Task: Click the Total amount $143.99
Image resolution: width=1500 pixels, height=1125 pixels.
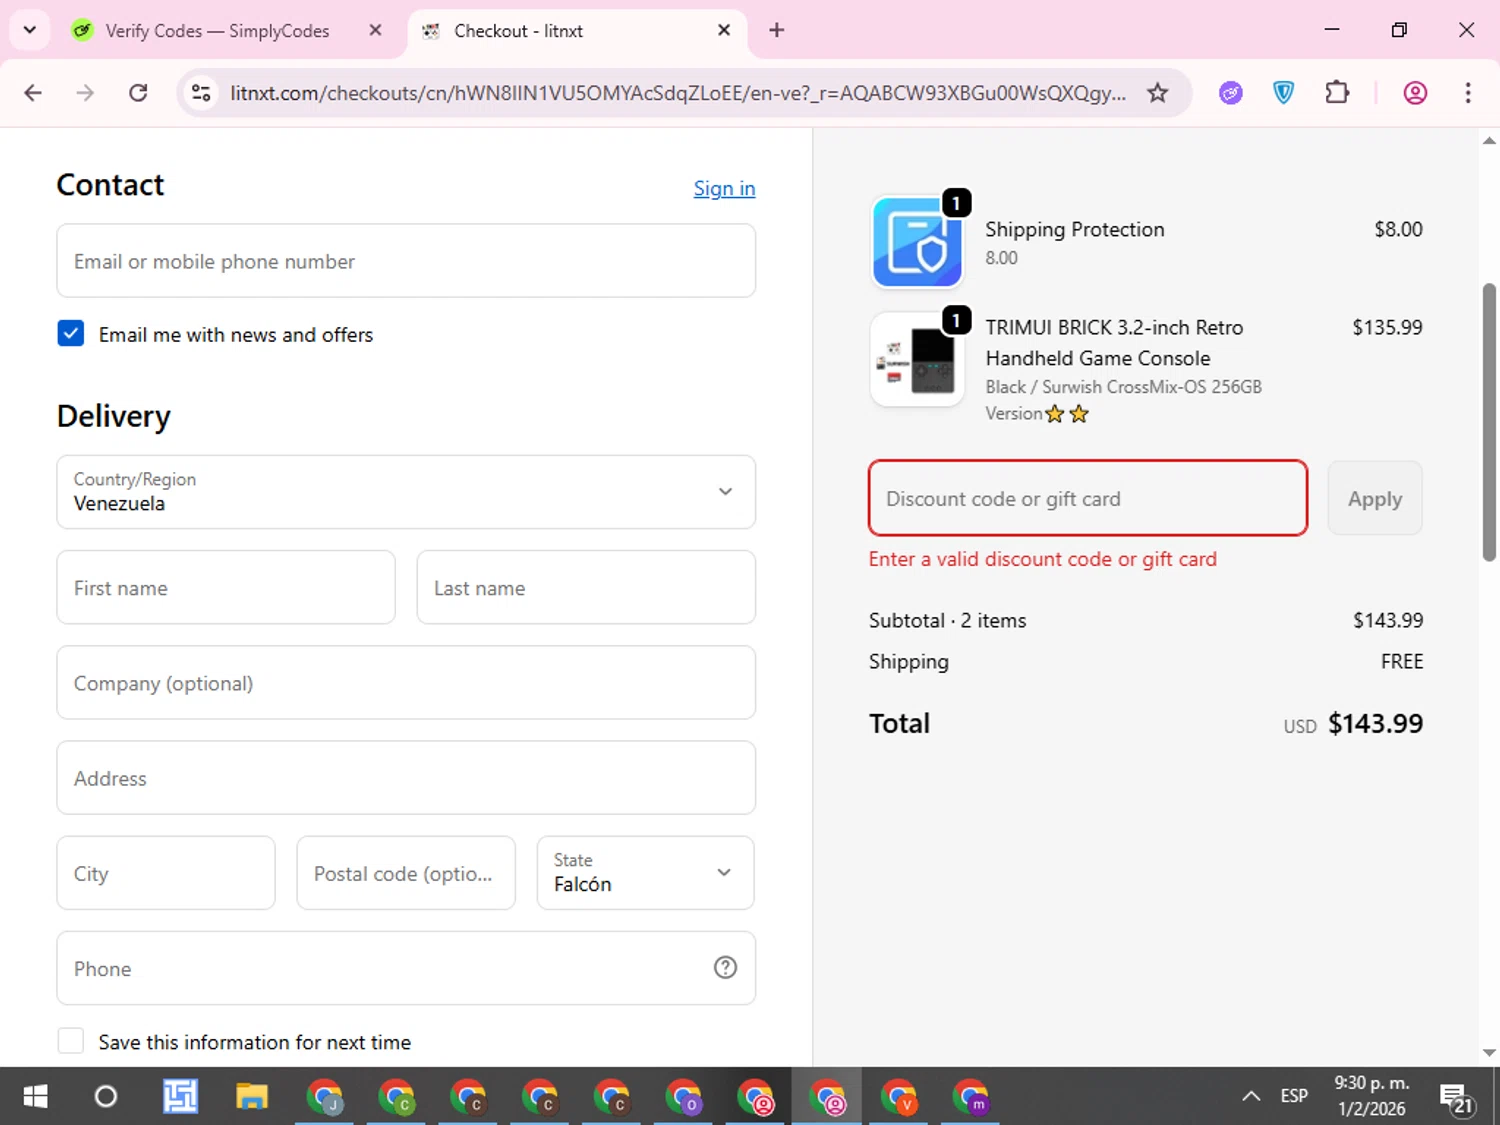Action: [1375, 723]
